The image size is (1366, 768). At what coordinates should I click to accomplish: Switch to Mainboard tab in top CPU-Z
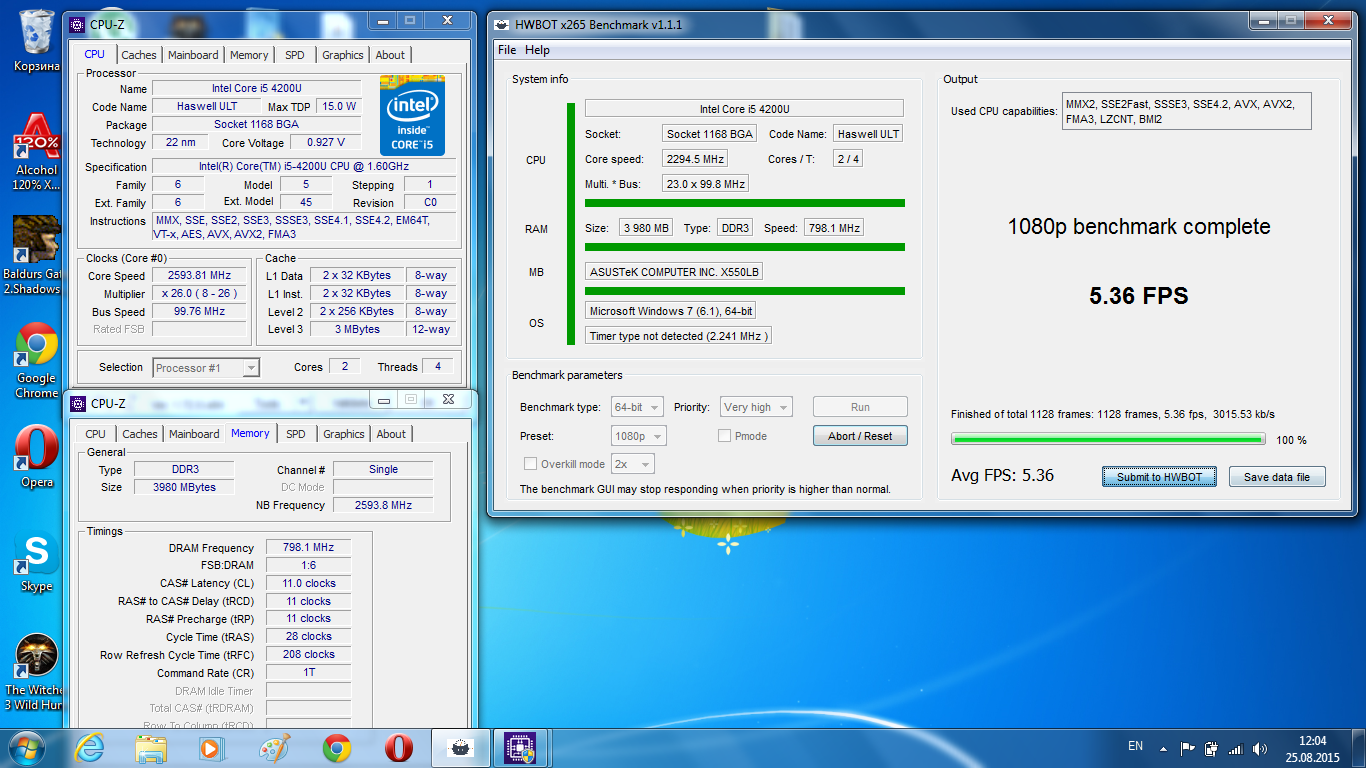point(193,55)
